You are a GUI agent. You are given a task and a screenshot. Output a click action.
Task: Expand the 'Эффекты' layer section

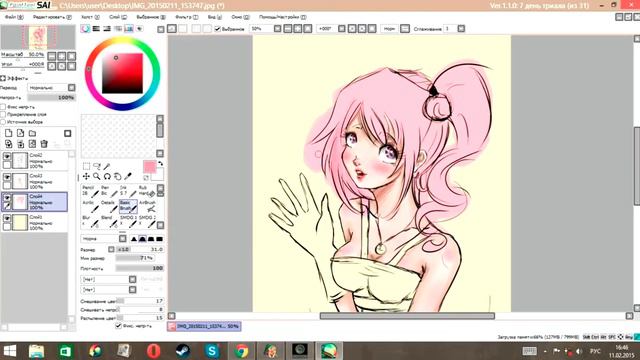3,78
